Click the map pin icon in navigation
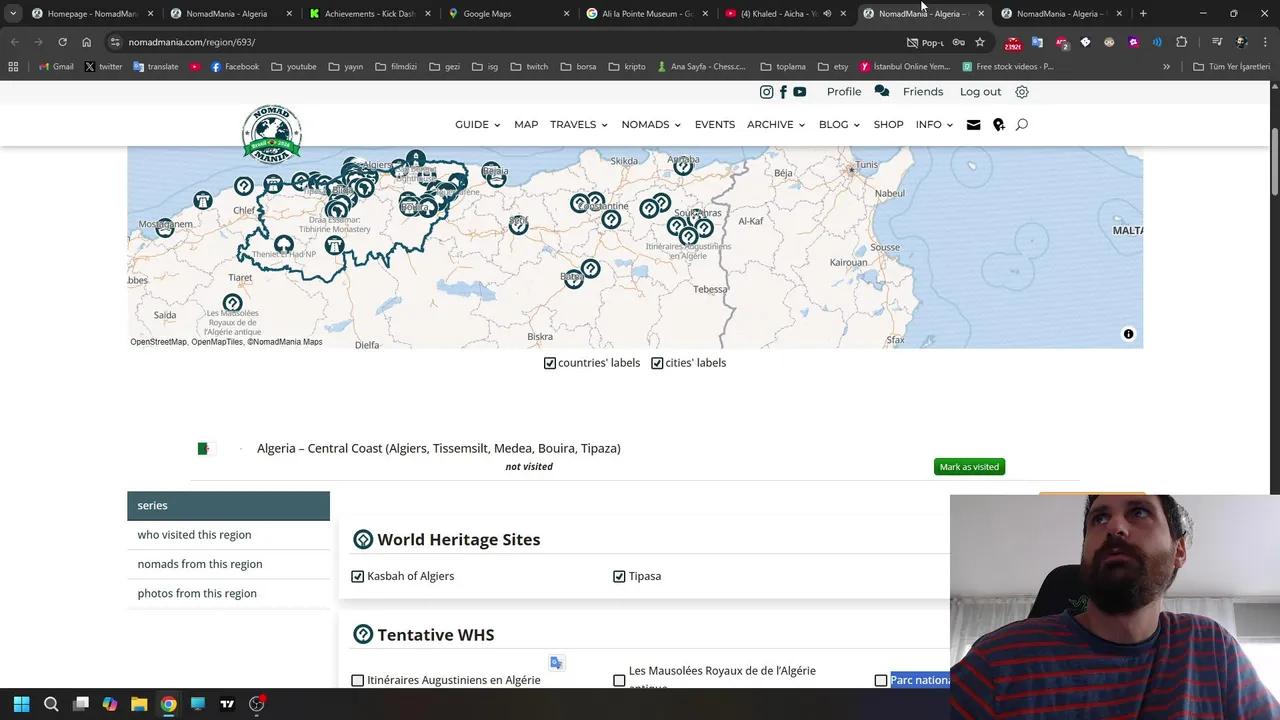The width and height of the screenshot is (1280, 720). [998, 125]
